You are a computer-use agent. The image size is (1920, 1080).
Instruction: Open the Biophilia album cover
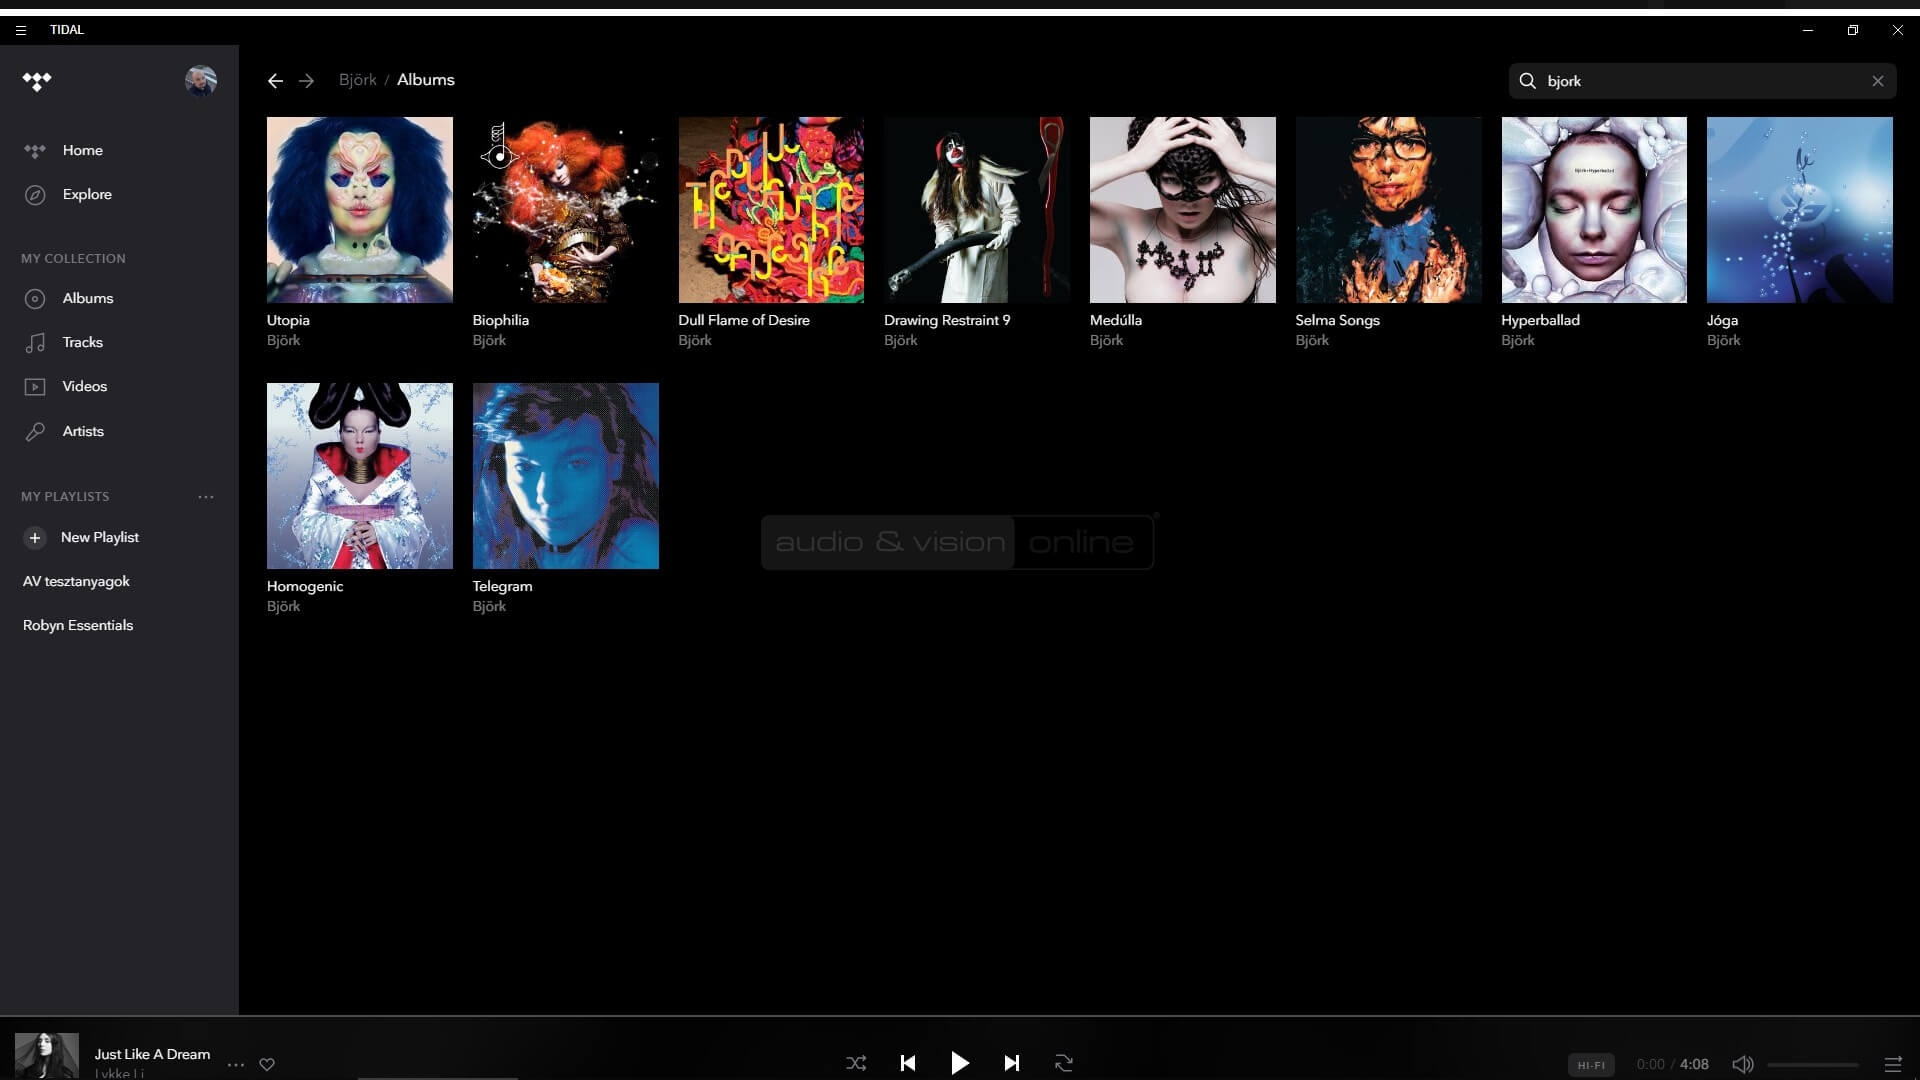coord(565,210)
